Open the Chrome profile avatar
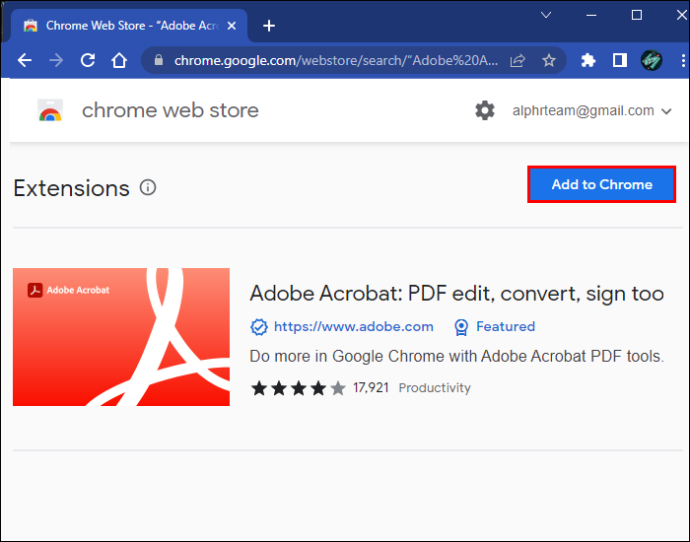Viewport: 690px width, 542px height. point(651,60)
